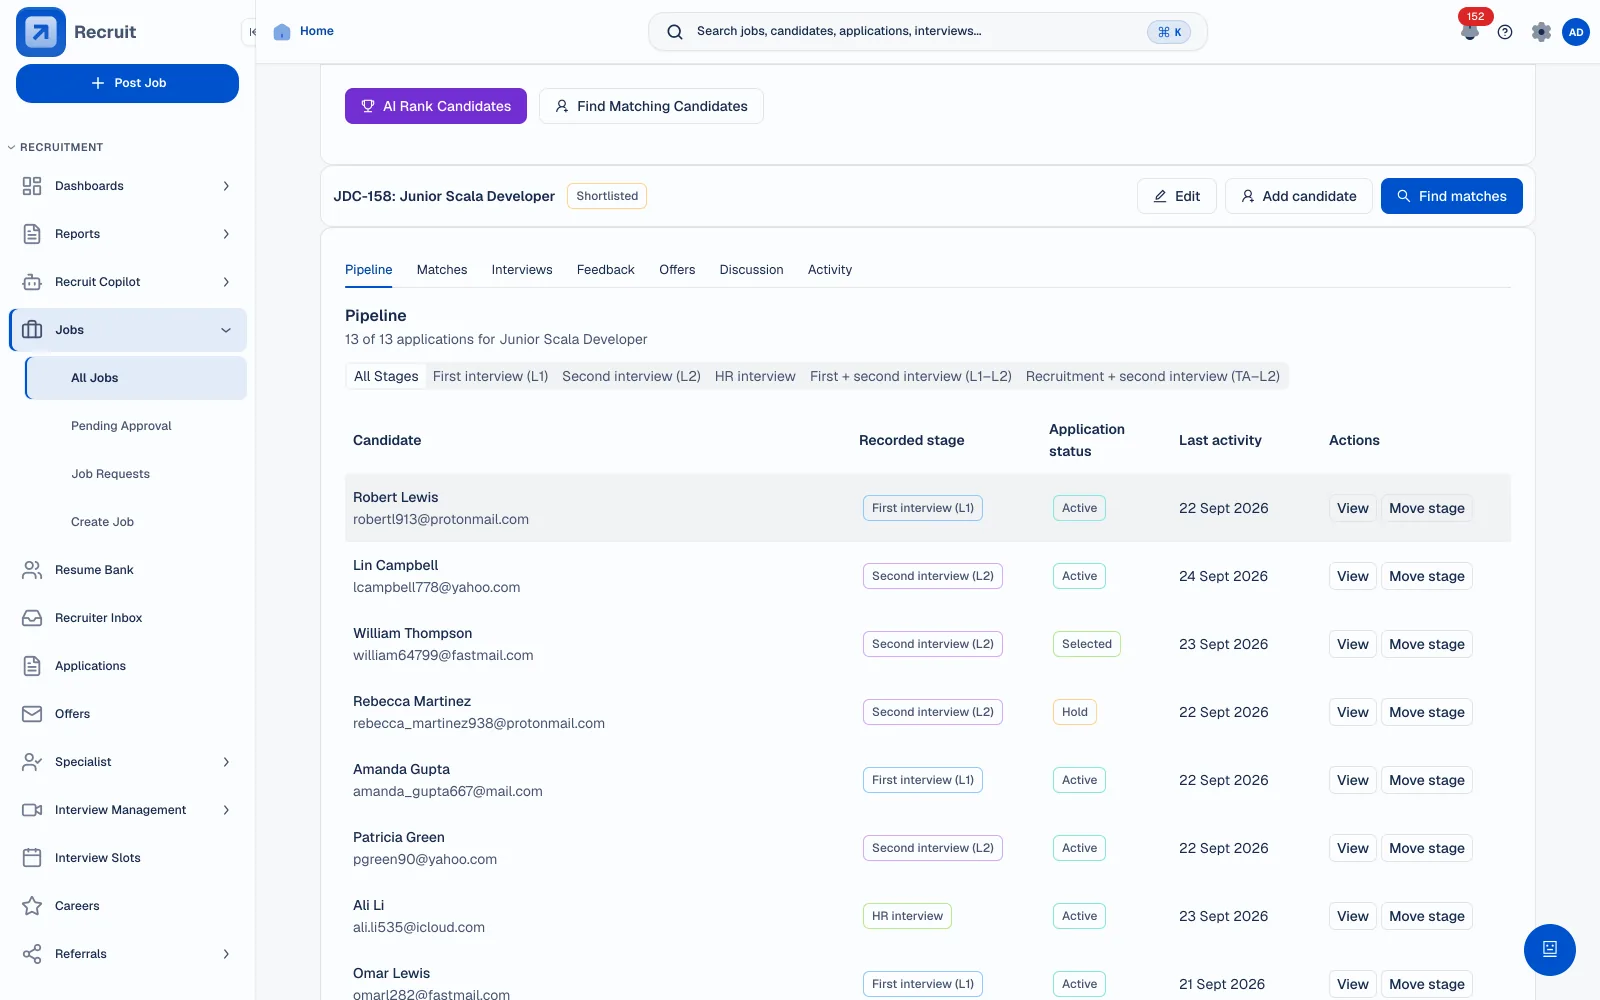
Task: Click the Interview Management camera icon
Action: coord(32,810)
